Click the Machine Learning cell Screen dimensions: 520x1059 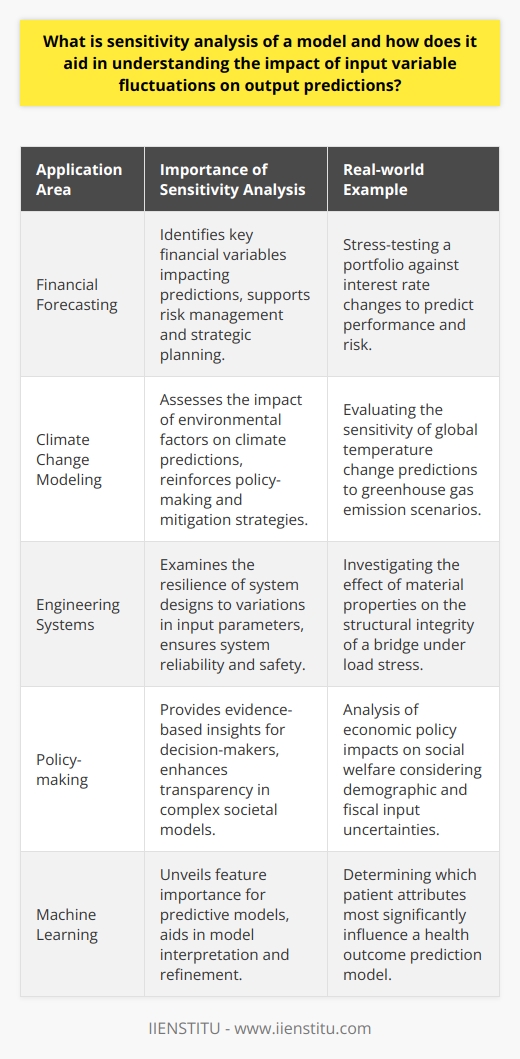82,923
